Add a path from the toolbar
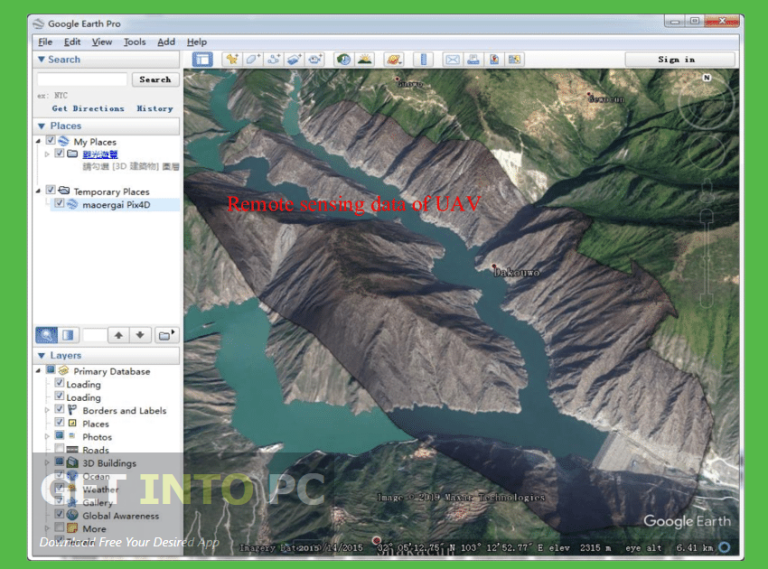This screenshot has height=569, width=768. [x=273, y=60]
